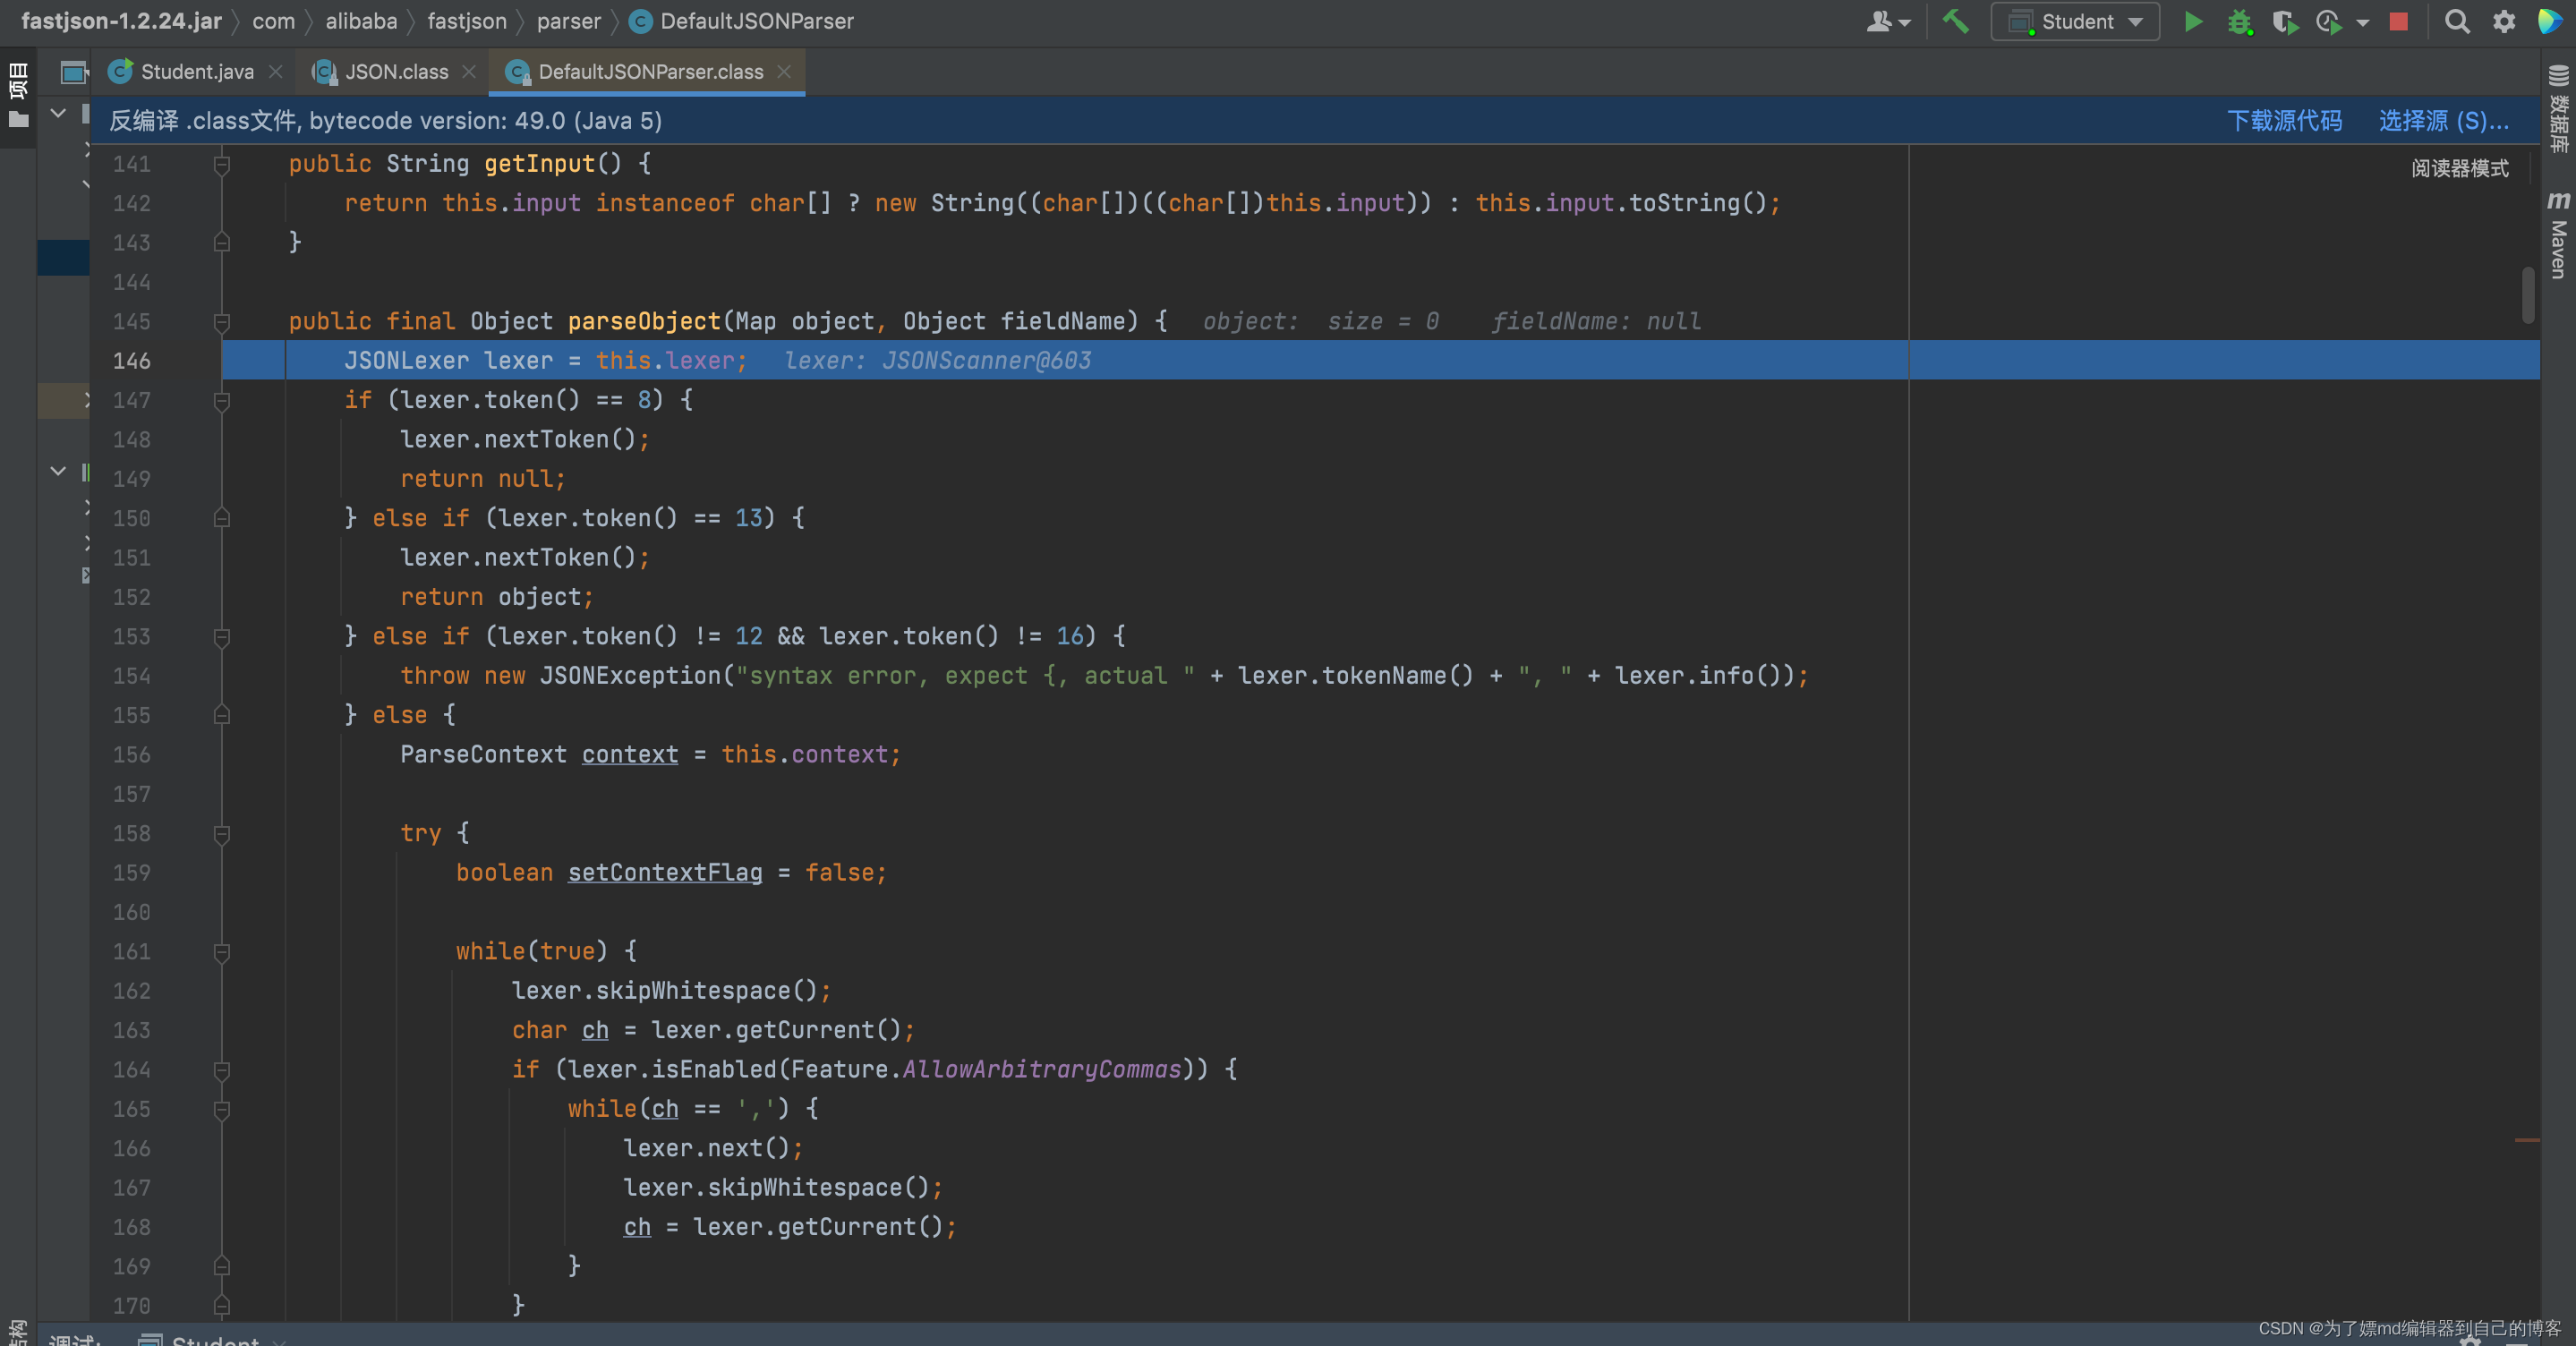Viewport: 2576px width, 1346px height.
Task: Expand the profiler options dropdown arrow
Action: tap(2363, 23)
